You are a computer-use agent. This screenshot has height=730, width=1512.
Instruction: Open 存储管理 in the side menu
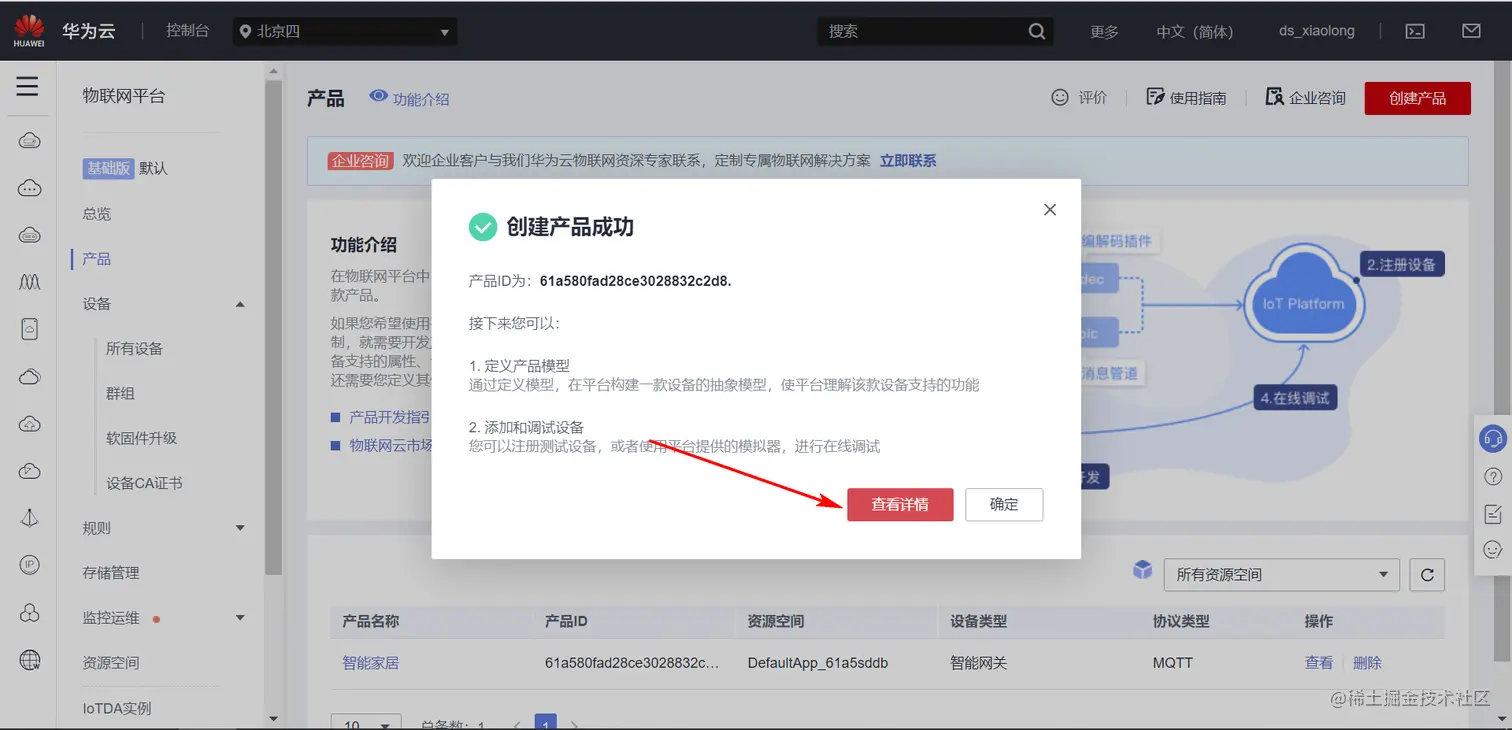(x=111, y=573)
